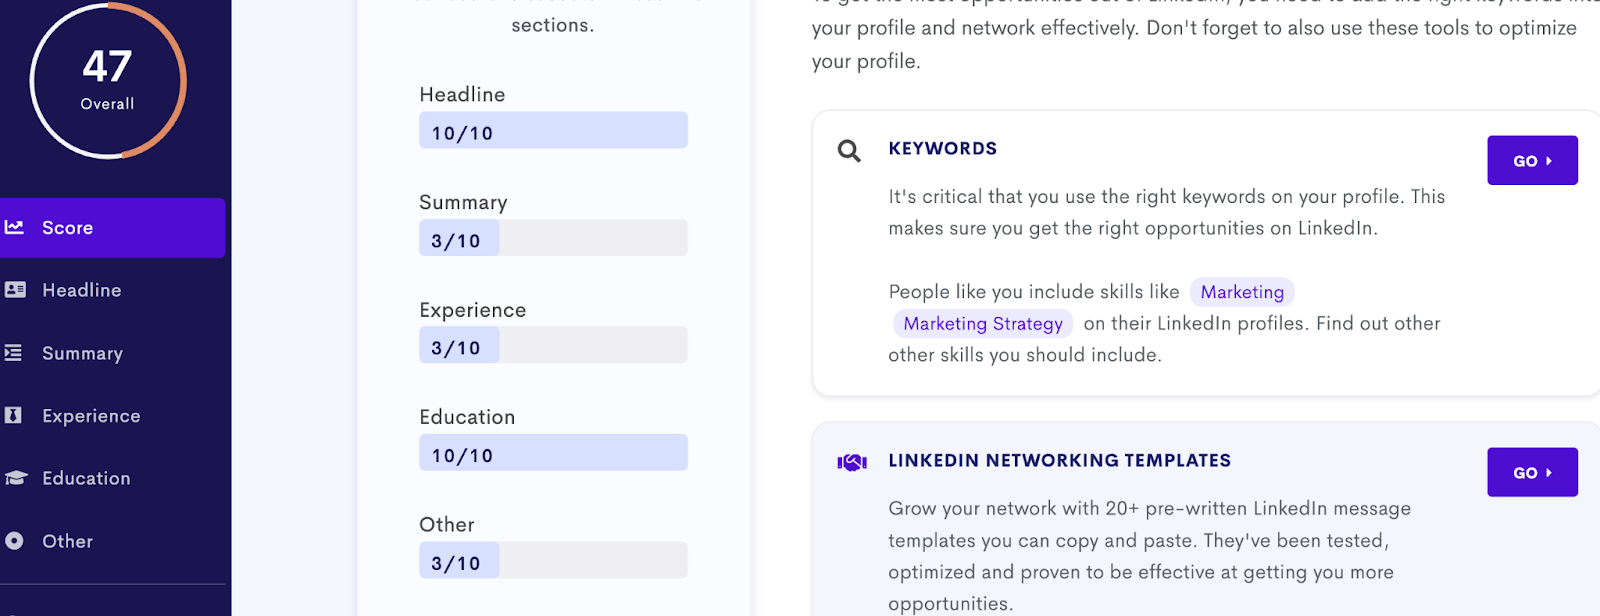The image size is (1600, 616).
Task: Click the networking templates handshake icon
Action: tap(852, 462)
